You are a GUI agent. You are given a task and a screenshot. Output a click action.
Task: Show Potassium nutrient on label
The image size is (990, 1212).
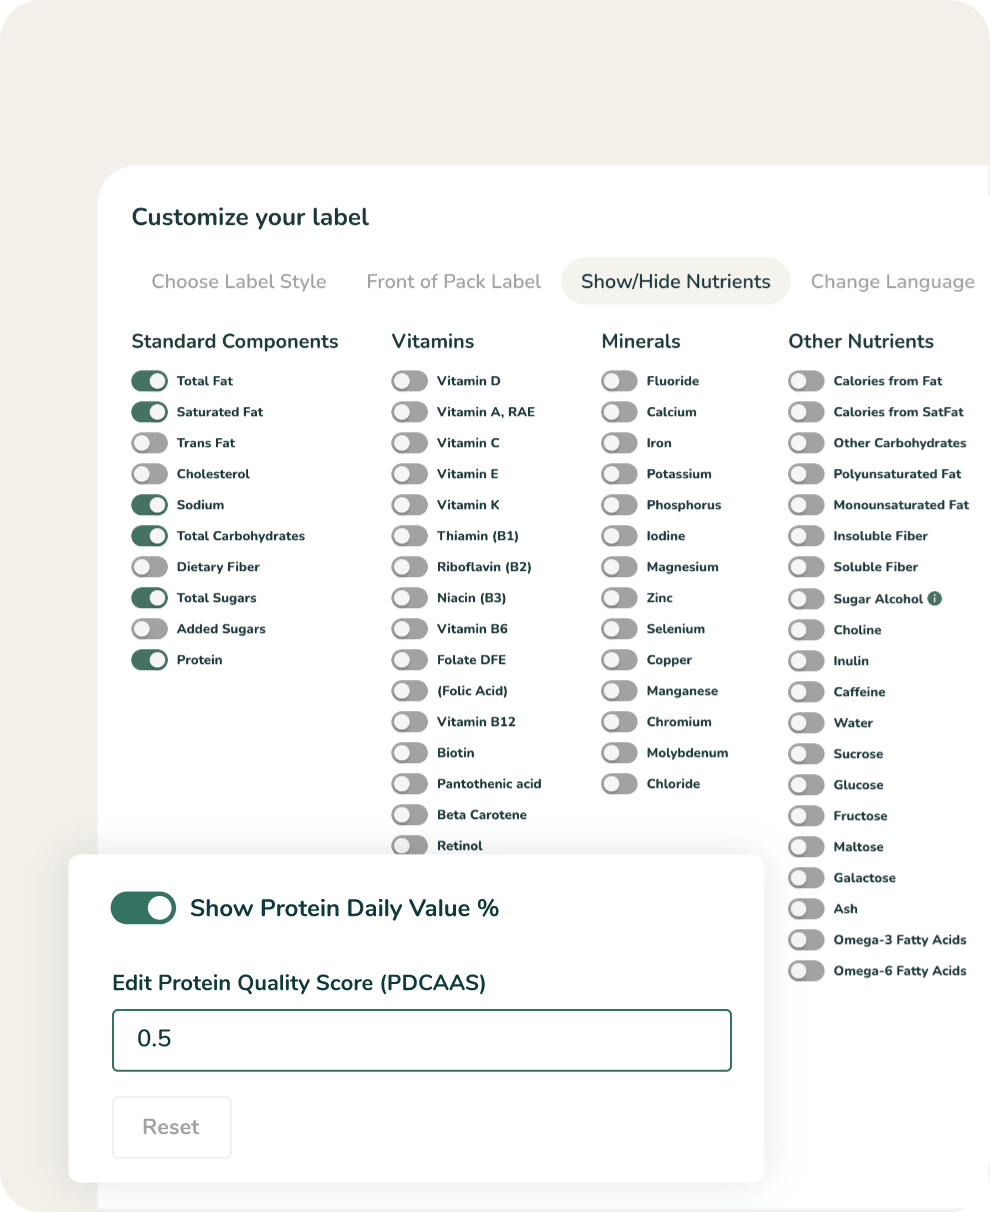coord(619,474)
